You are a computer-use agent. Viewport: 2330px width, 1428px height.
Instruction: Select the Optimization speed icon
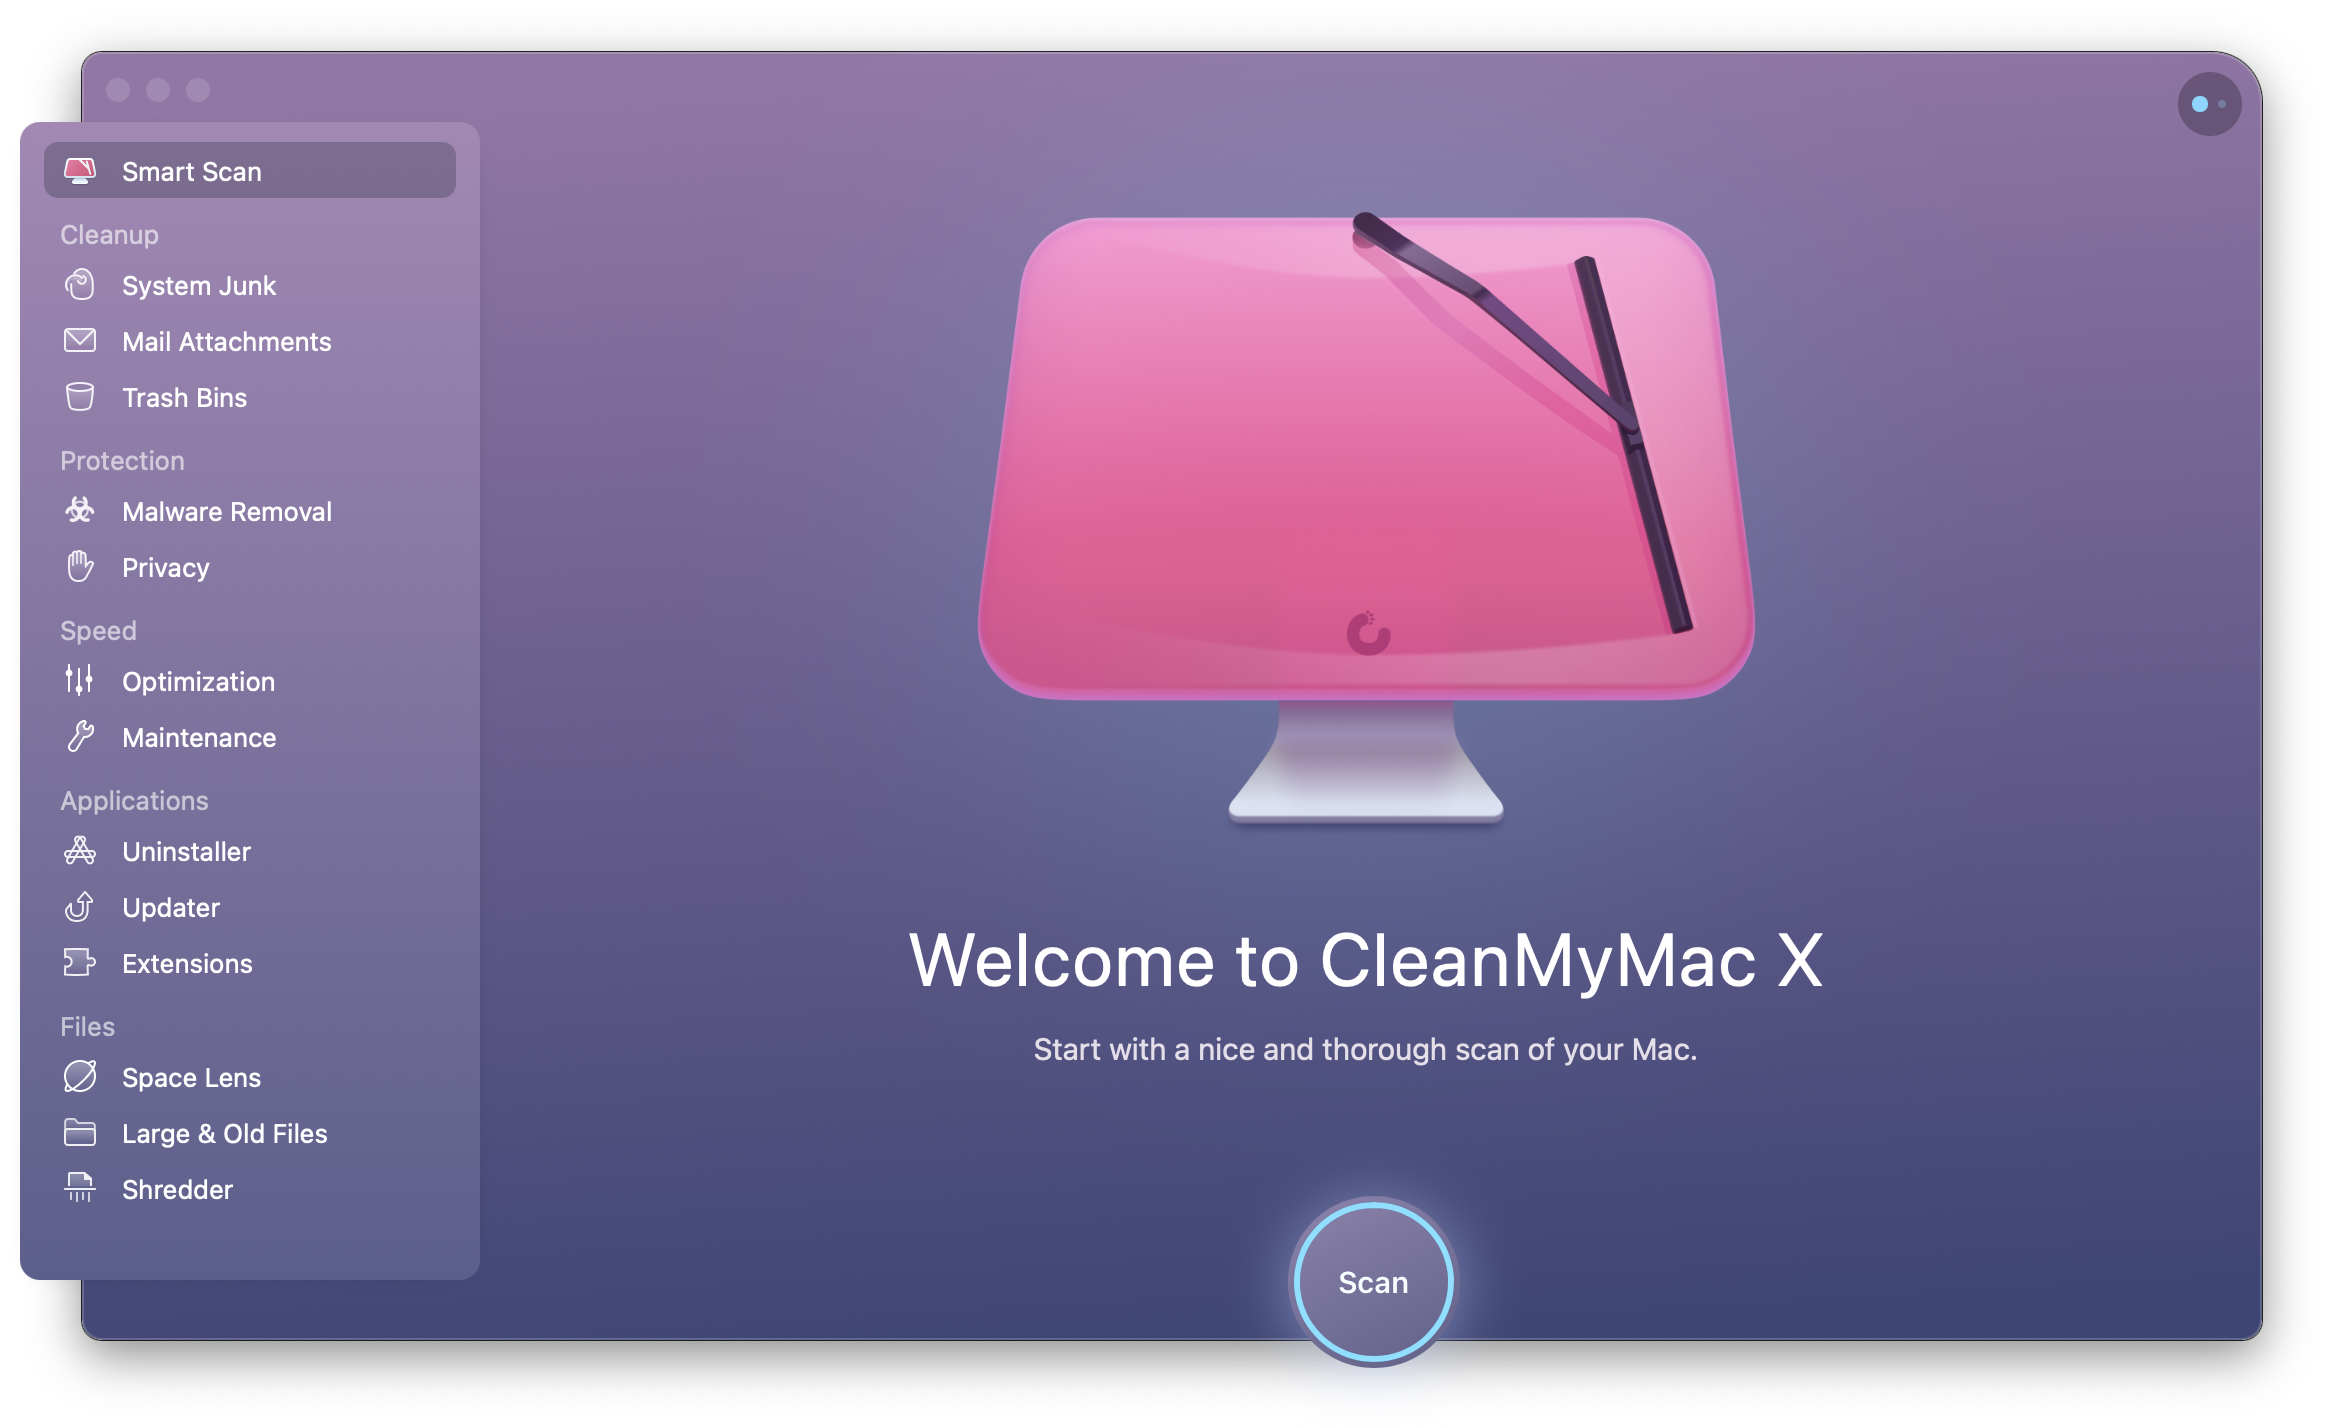(x=80, y=681)
